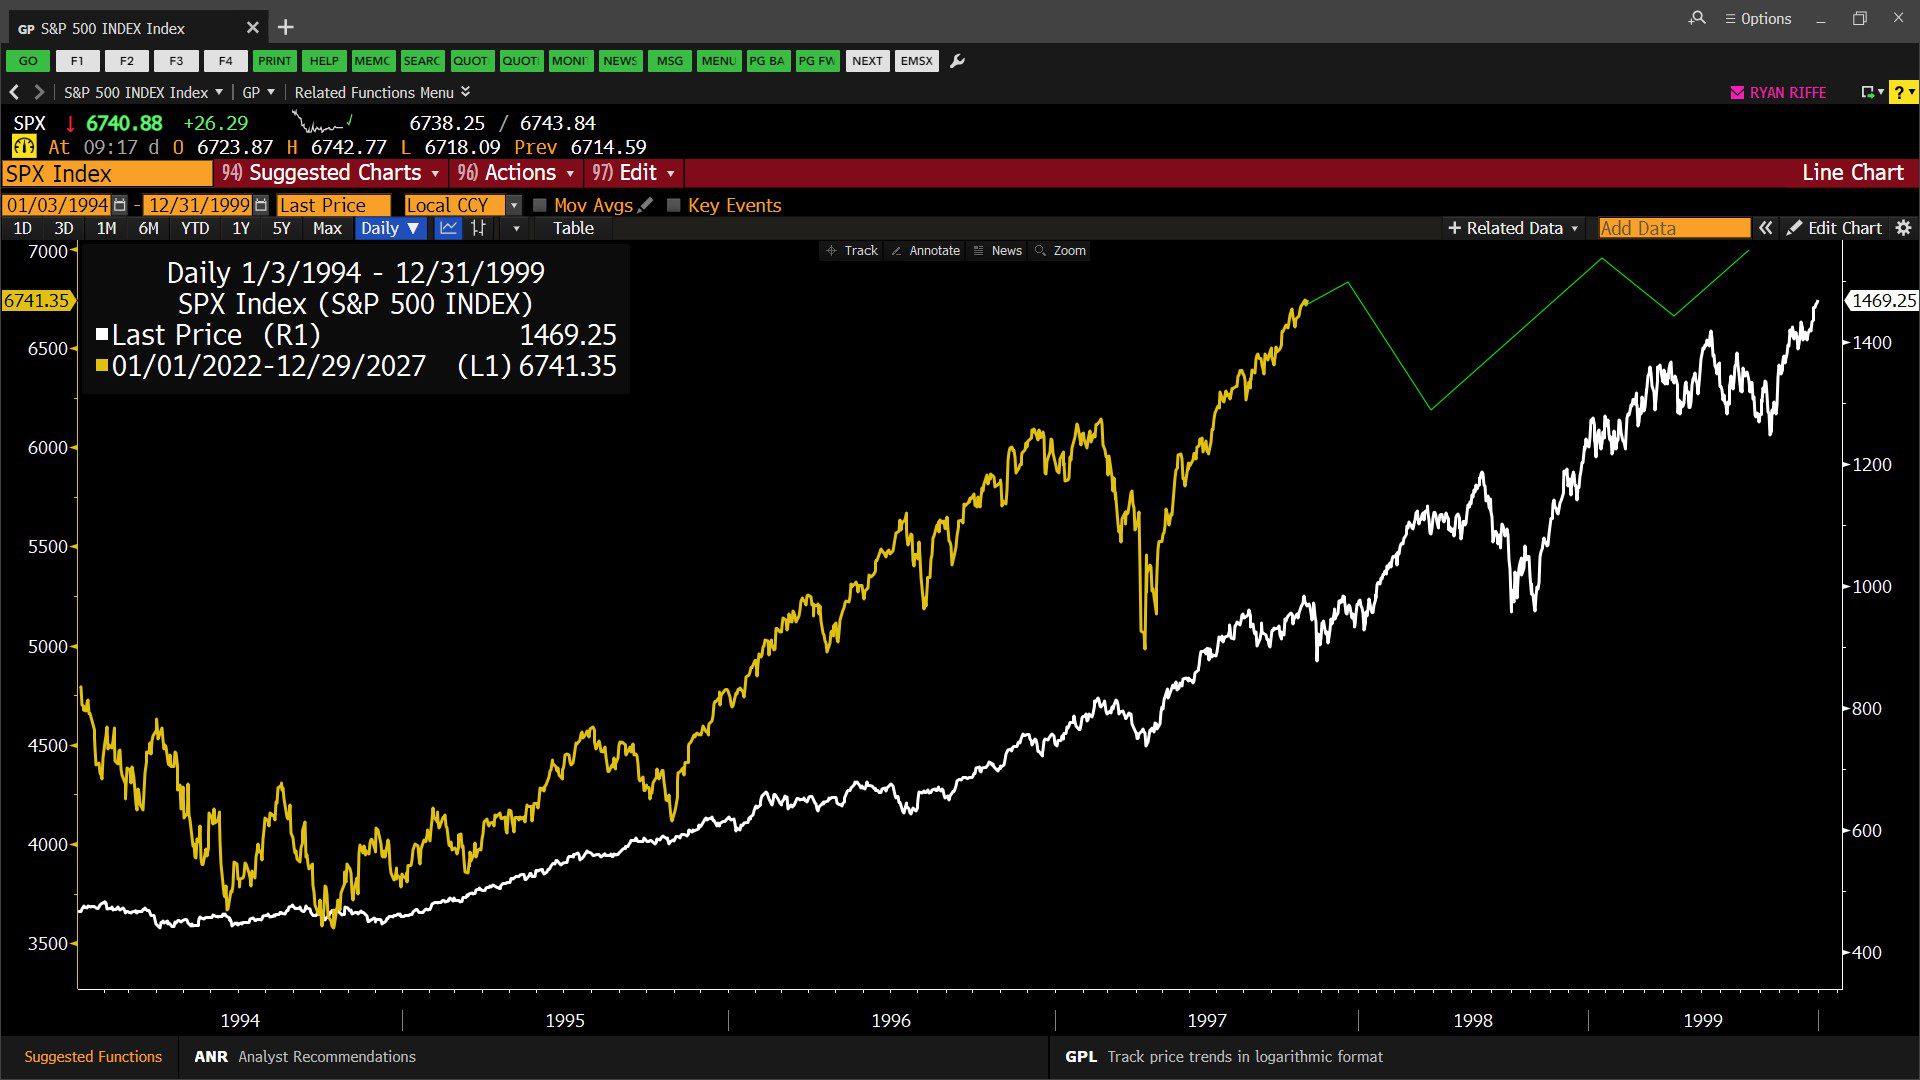Switch to the line chart type icon
This screenshot has height=1080, width=1920.
[x=448, y=228]
